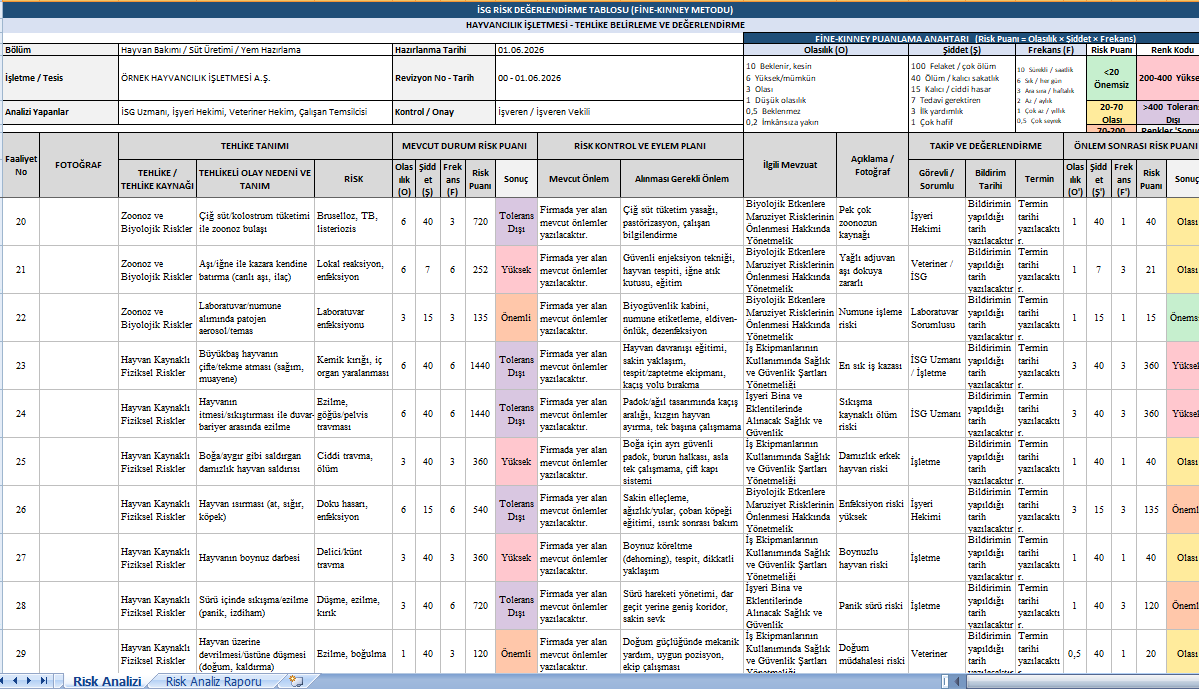This screenshot has height=689, width=1199.
Task: Select the 'İlgili Mevzuat' column header
Action: [790, 165]
